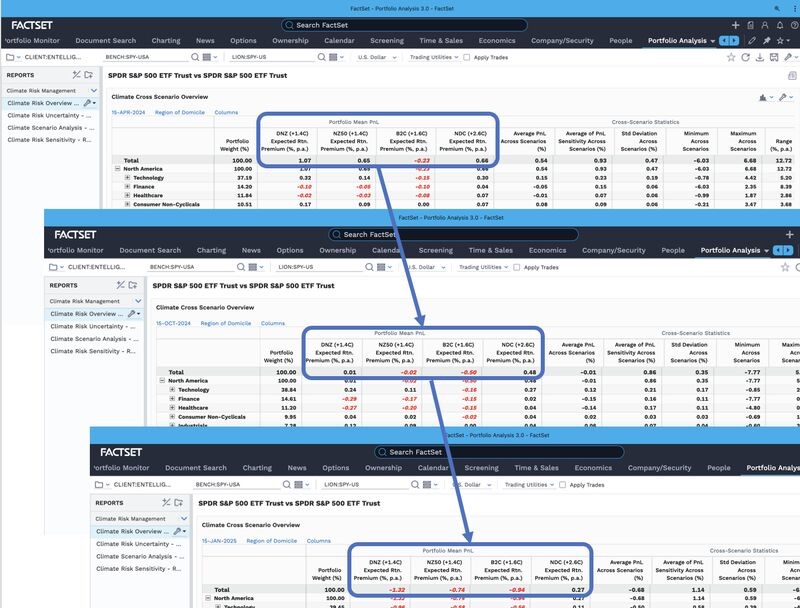The width and height of the screenshot is (800, 608).
Task: Click the LION:SPY-US field in the January 2025 window
Action: coord(365,485)
